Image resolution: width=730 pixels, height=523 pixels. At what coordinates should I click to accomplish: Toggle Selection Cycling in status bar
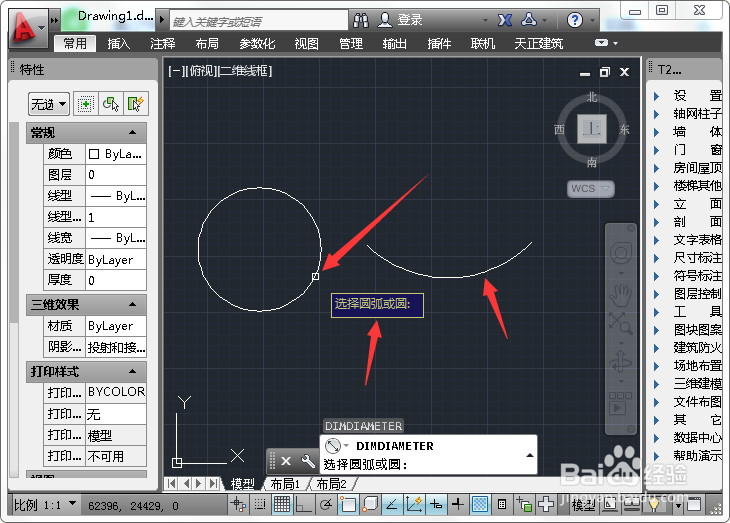pyautogui.click(x=524, y=504)
